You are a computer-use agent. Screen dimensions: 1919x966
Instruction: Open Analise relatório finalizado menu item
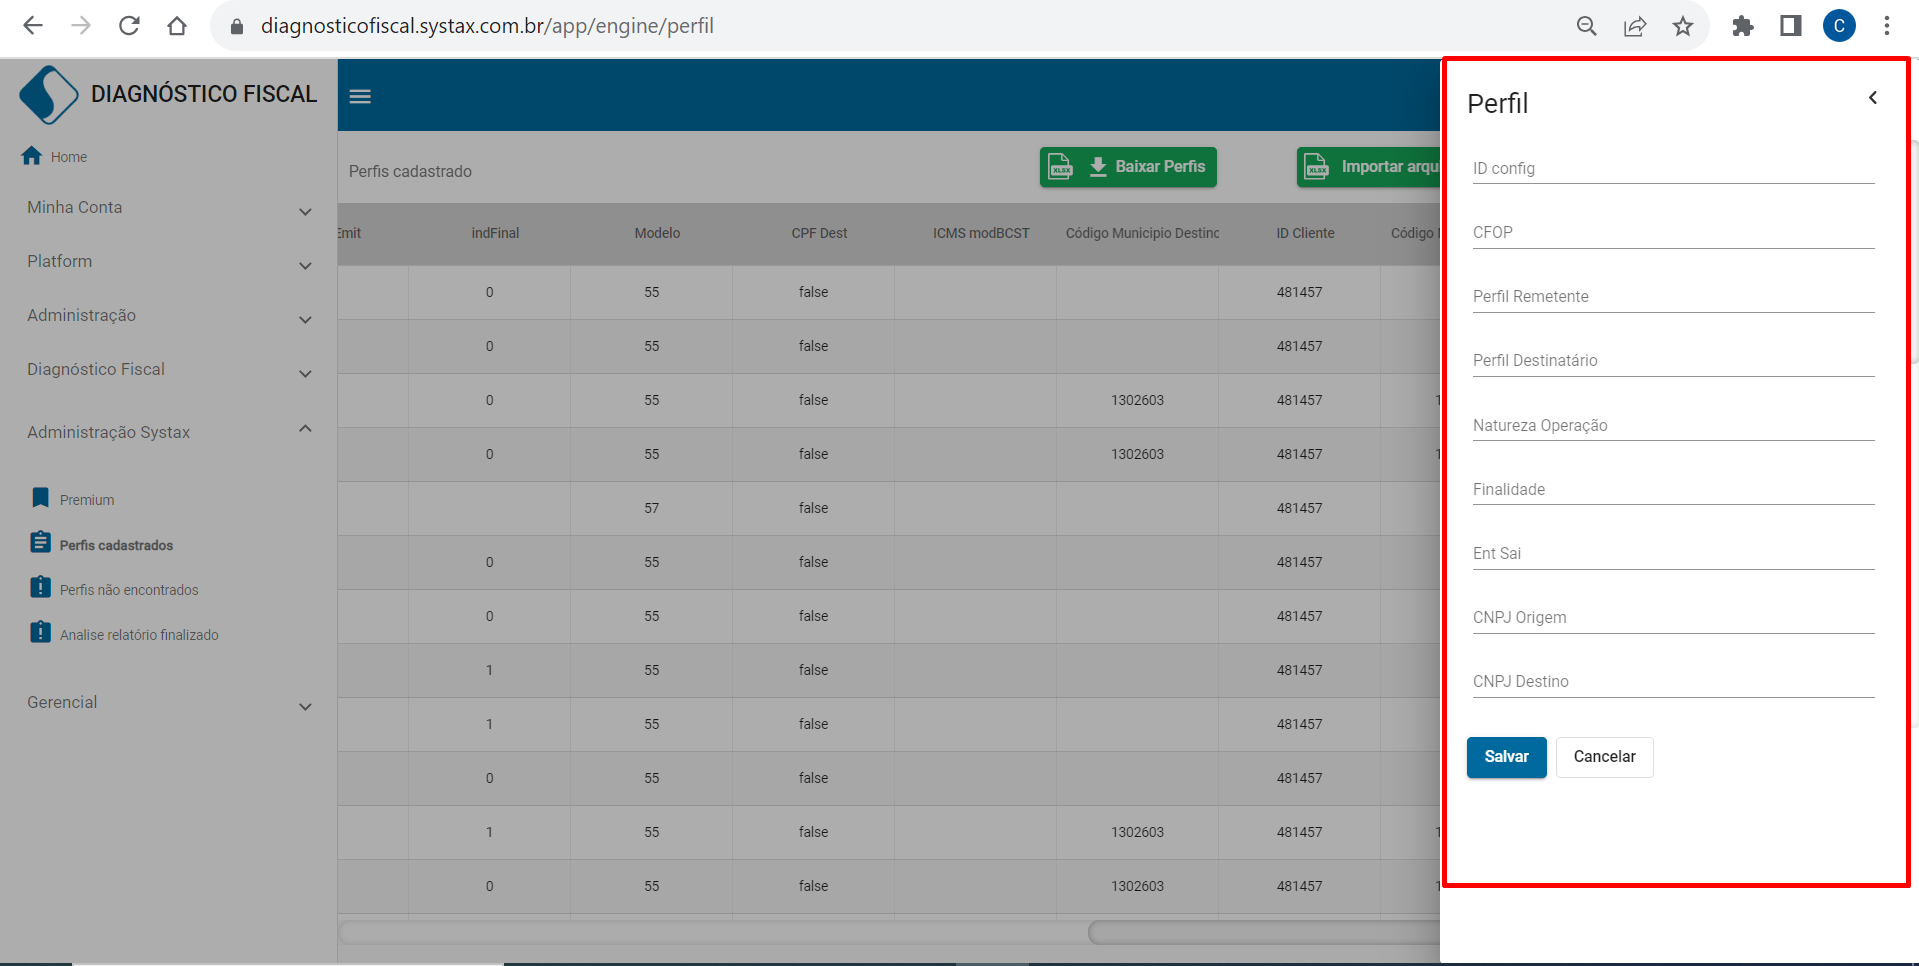coord(139,635)
